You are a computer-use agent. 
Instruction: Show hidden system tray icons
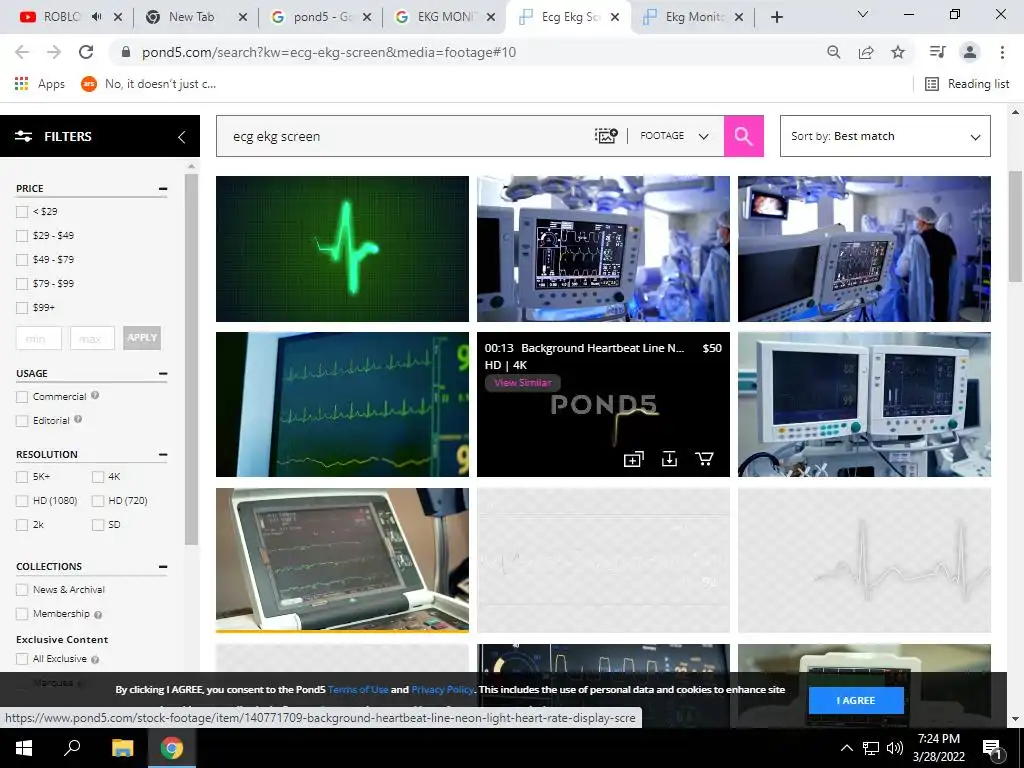846,748
